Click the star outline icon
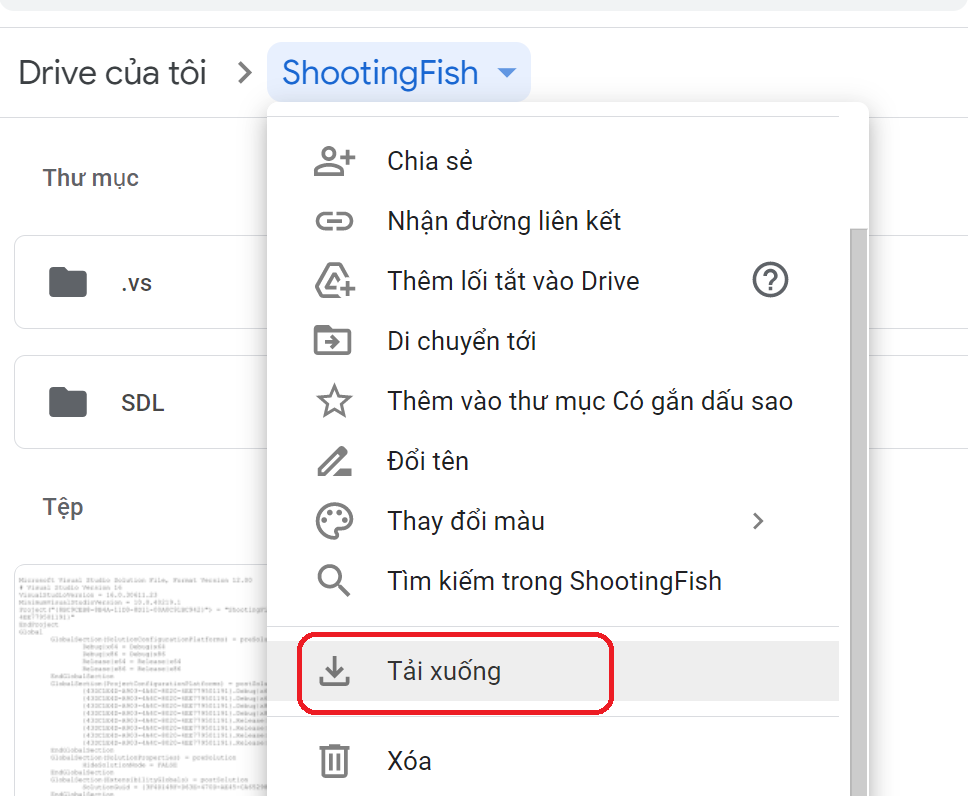Viewport: 968px width, 796px height. click(x=334, y=401)
